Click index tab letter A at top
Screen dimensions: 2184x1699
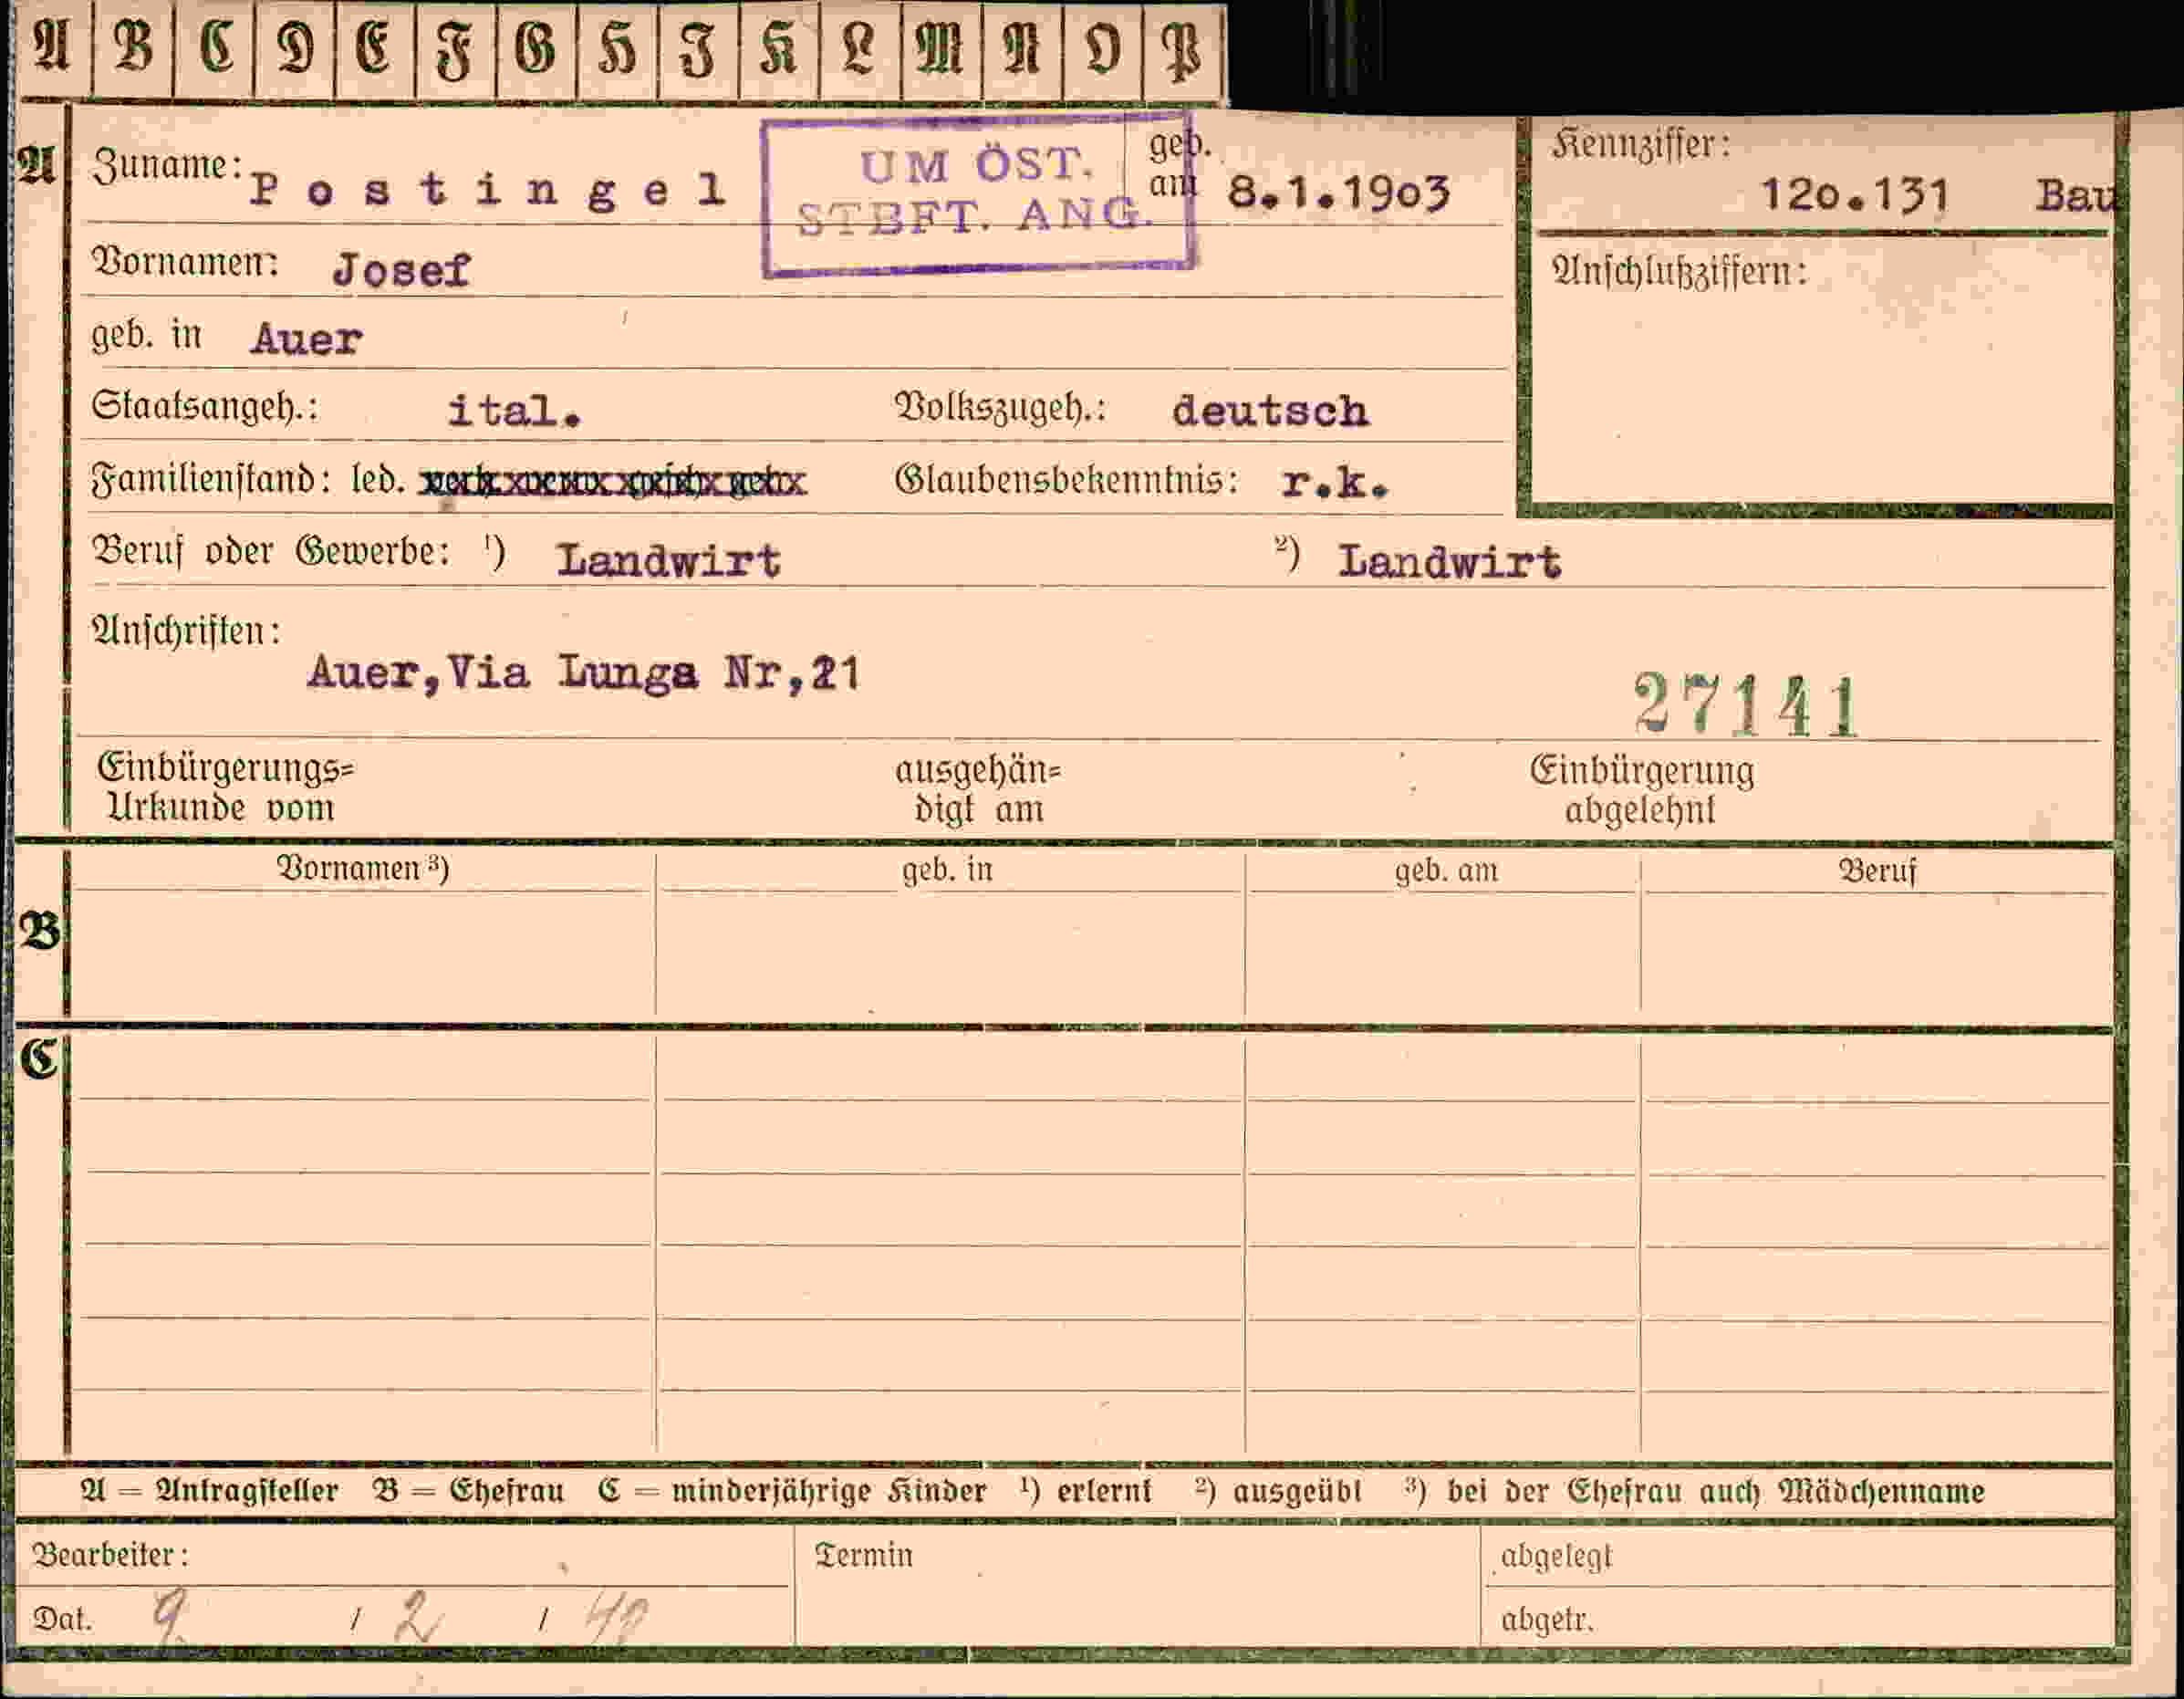(x=52, y=48)
